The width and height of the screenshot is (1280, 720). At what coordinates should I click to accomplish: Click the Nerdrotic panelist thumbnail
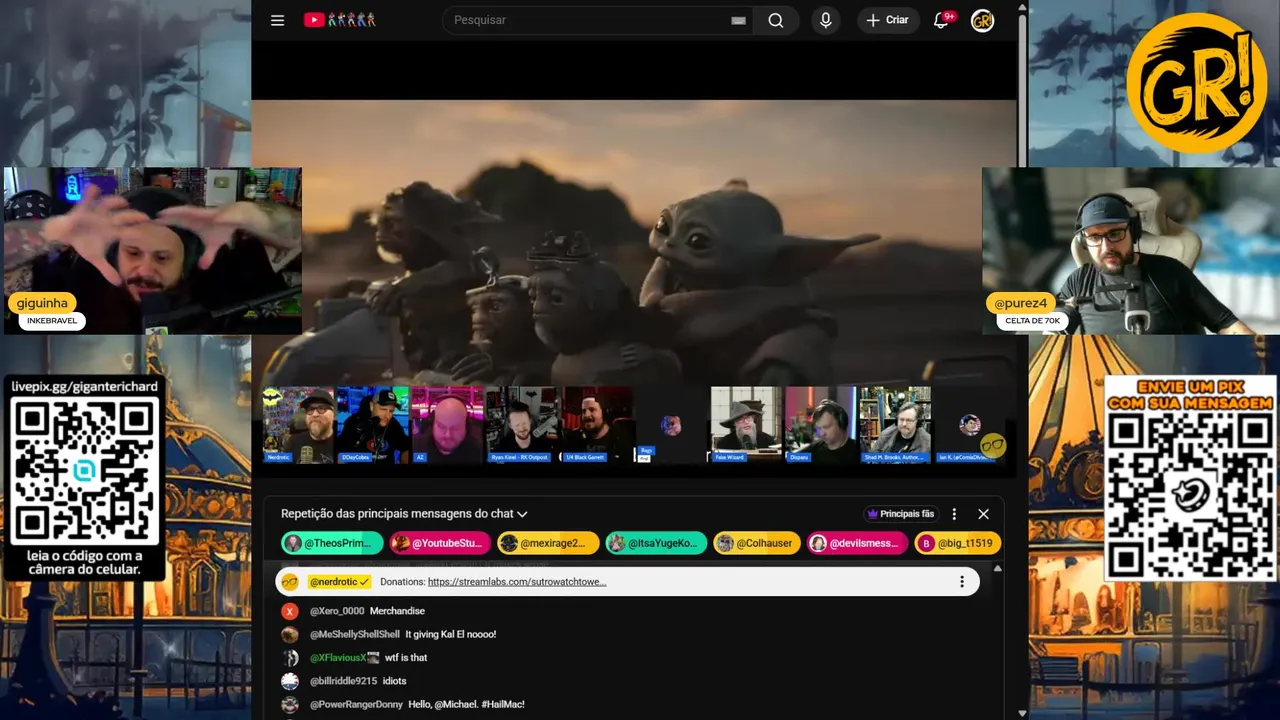[298, 425]
